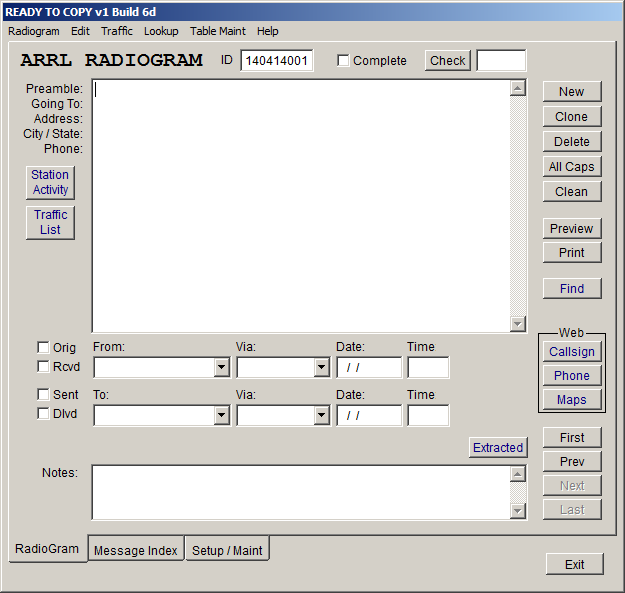Click the Exit button
The height and width of the screenshot is (593, 625).
[575, 564]
